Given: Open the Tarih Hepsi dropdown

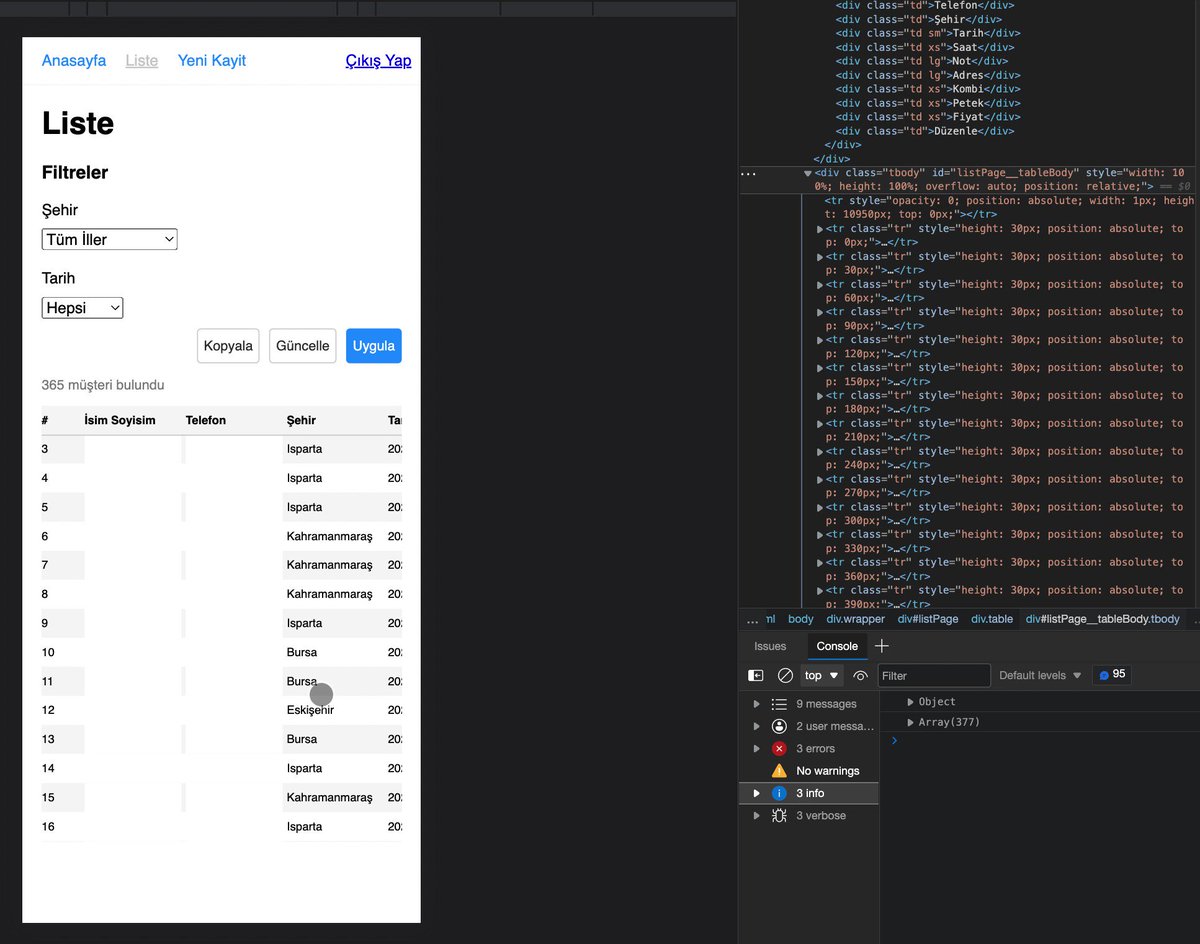Looking at the screenshot, I should 83,308.
